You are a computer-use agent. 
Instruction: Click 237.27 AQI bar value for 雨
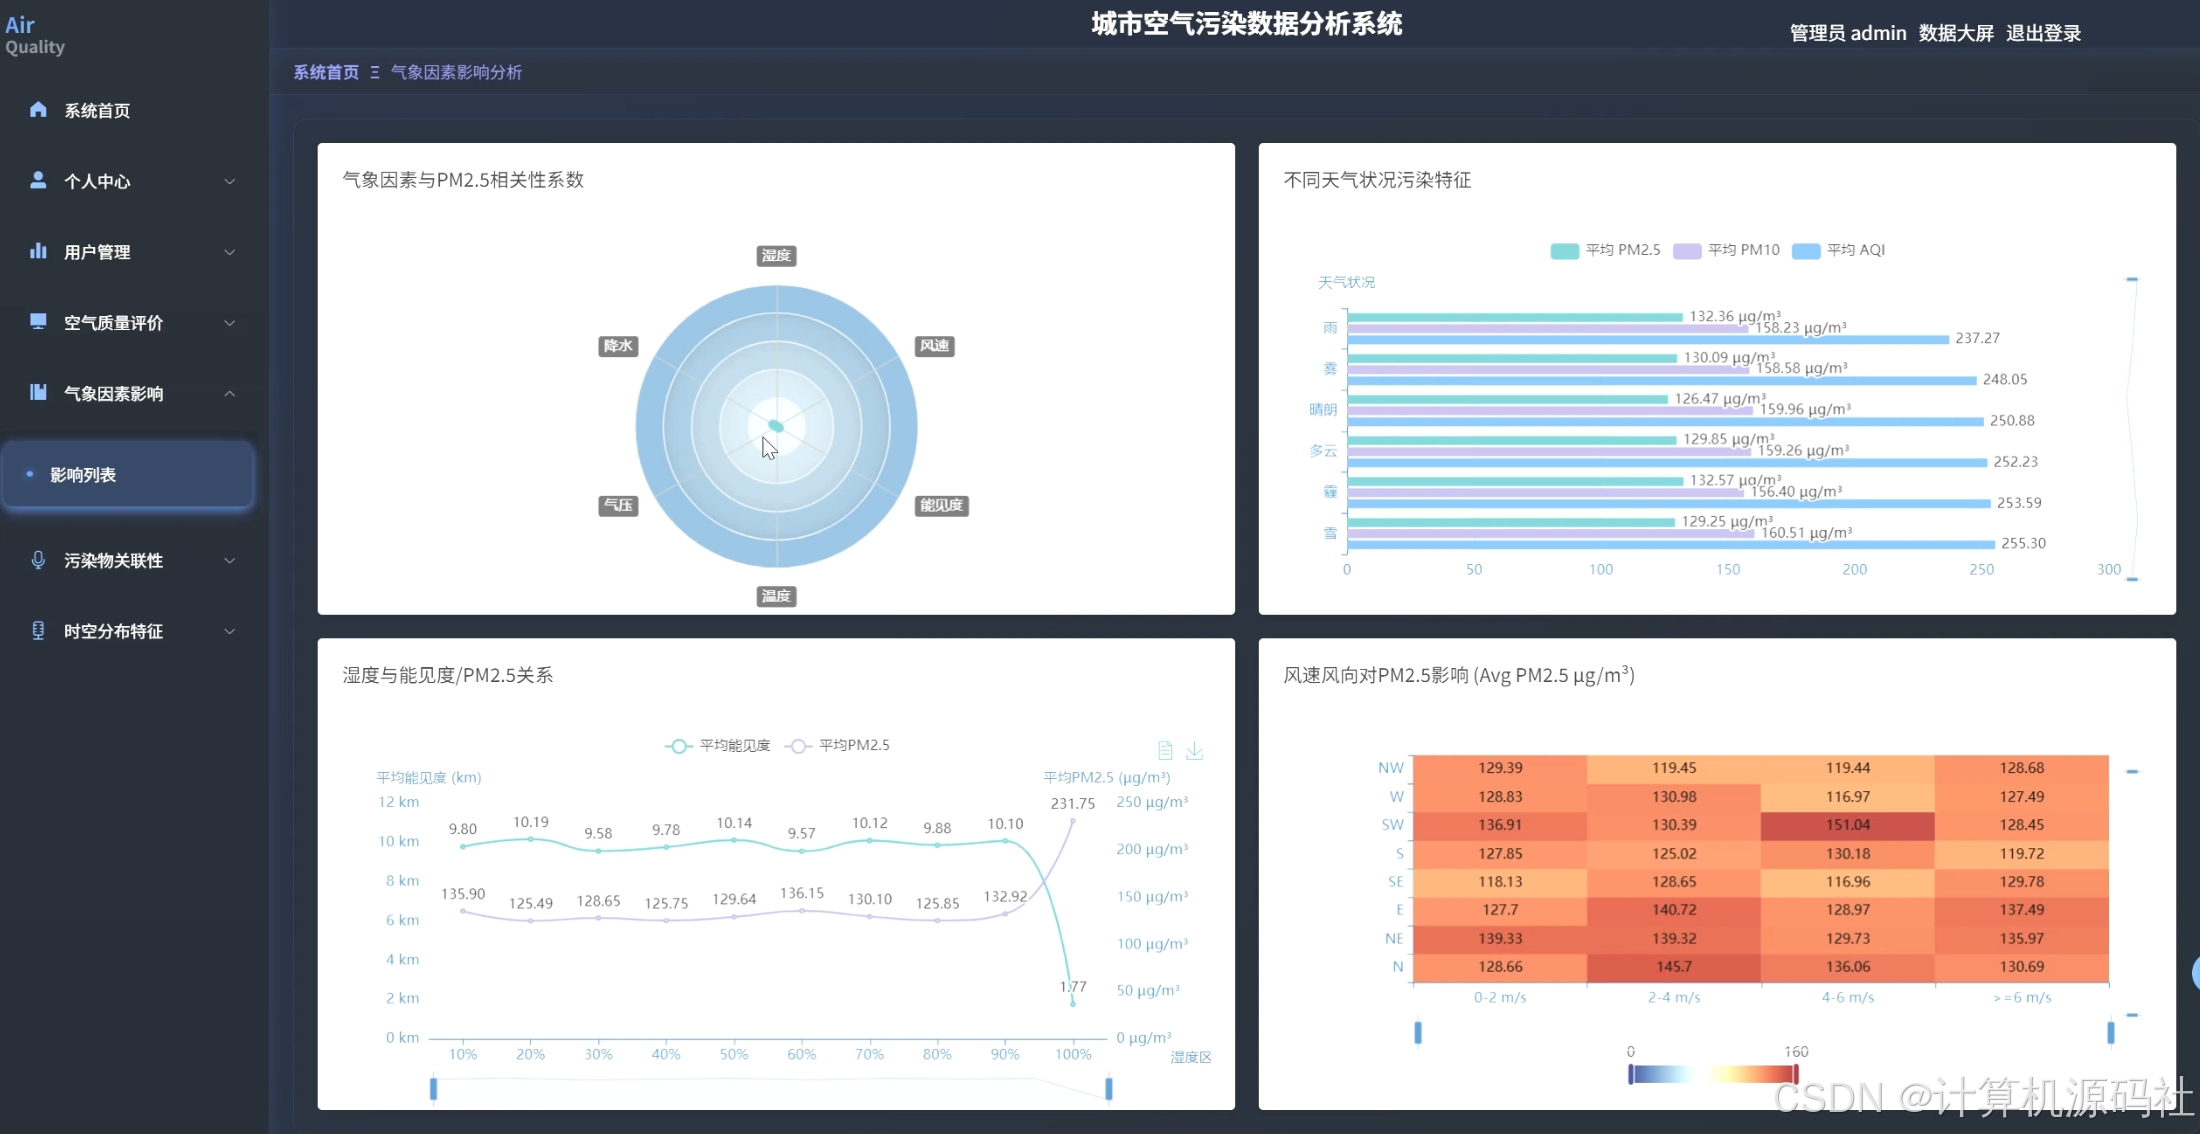(x=1978, y=338)
